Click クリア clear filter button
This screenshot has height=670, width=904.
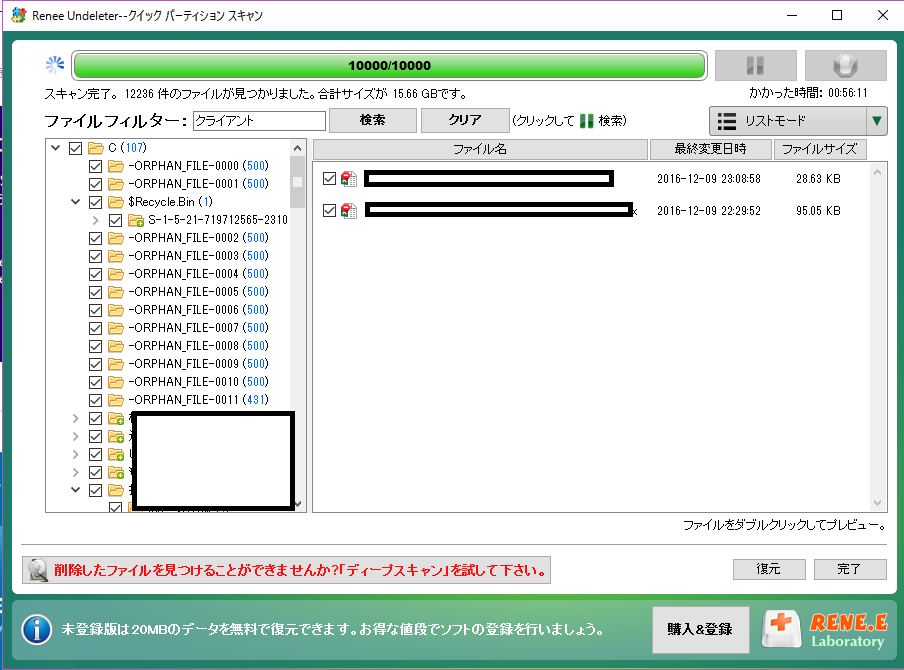[x=465, y=120]
